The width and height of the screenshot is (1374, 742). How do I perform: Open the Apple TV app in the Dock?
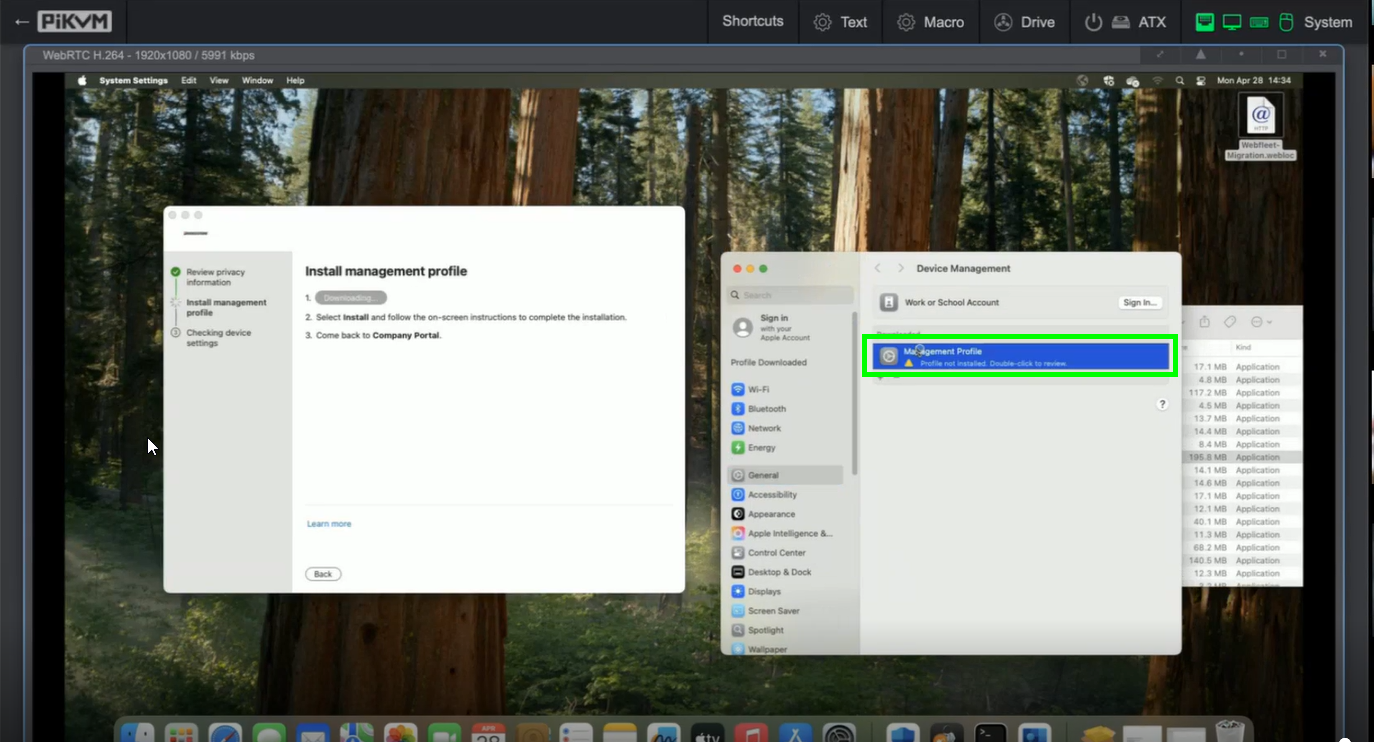tap(707, 734)
